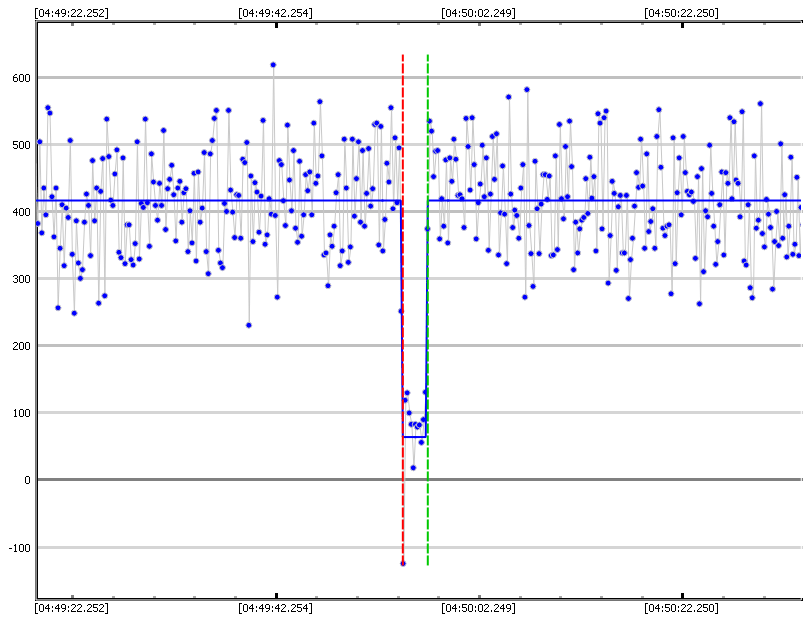The width and height of the screenshot is (803, 621).
Task: Click top timestamp label 04:49:22.252
Action: [72, 13]
